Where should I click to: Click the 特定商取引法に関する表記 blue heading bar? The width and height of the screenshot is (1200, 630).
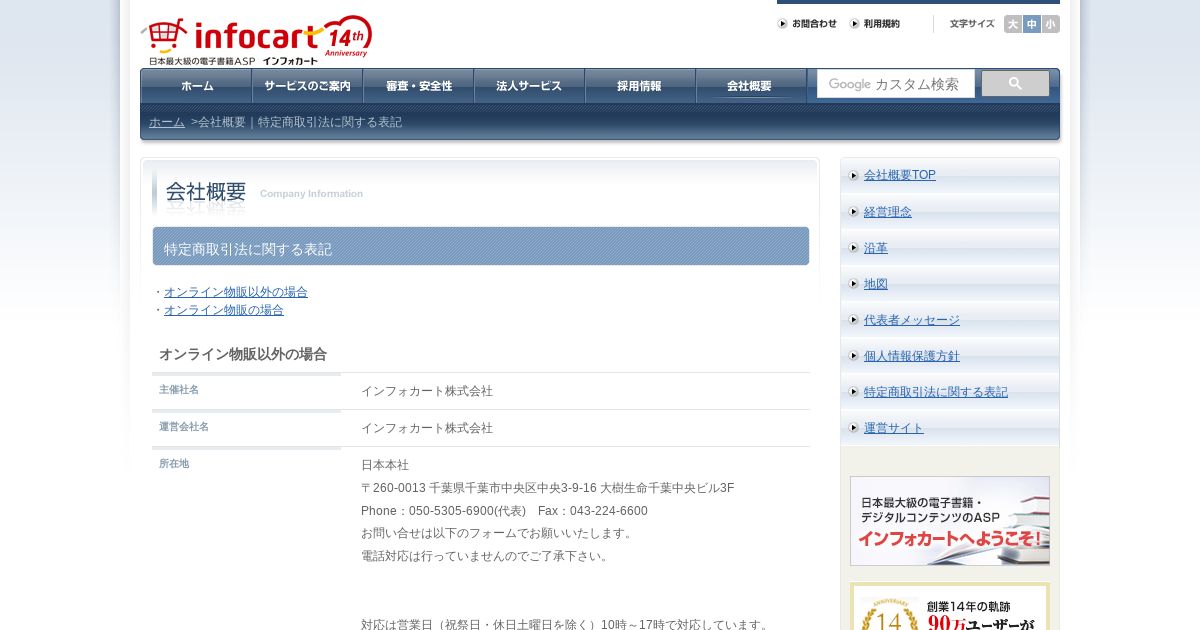tap(481, 246)
